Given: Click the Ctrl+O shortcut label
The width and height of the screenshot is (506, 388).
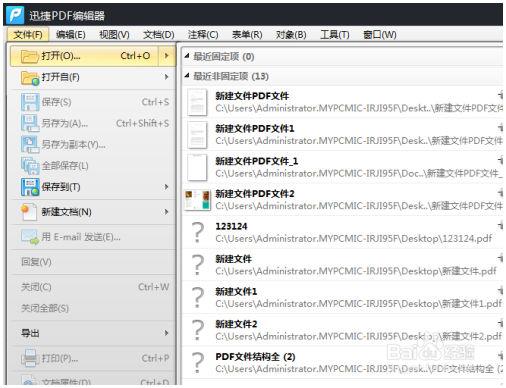Looking at the screenshot, I should [135, 56].
